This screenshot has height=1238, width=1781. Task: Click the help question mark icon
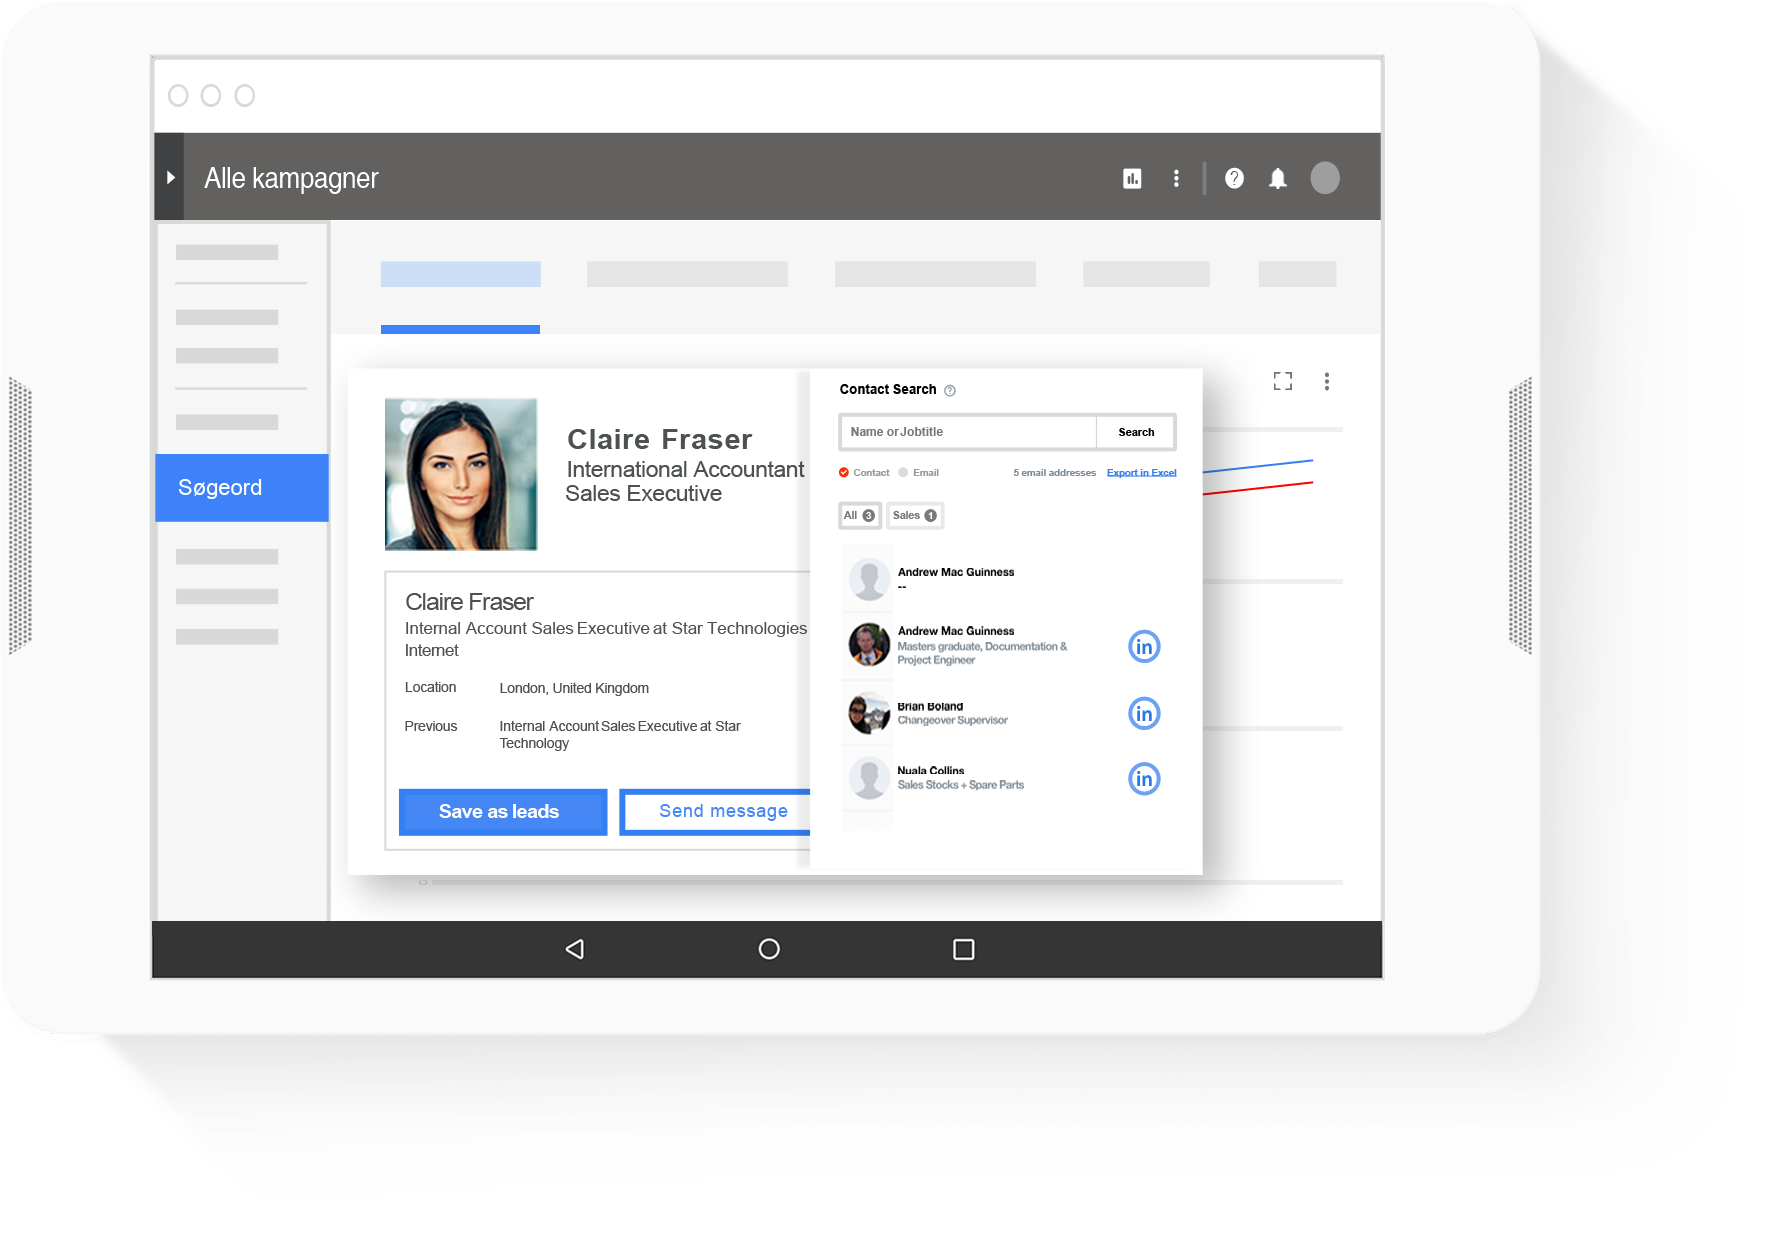1234,178
